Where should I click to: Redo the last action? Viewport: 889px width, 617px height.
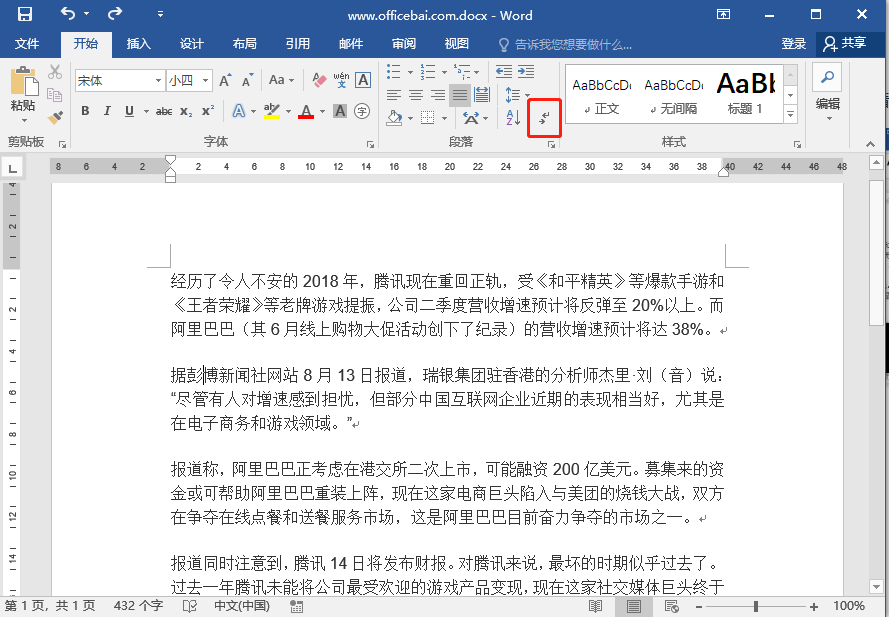[115, 14]
